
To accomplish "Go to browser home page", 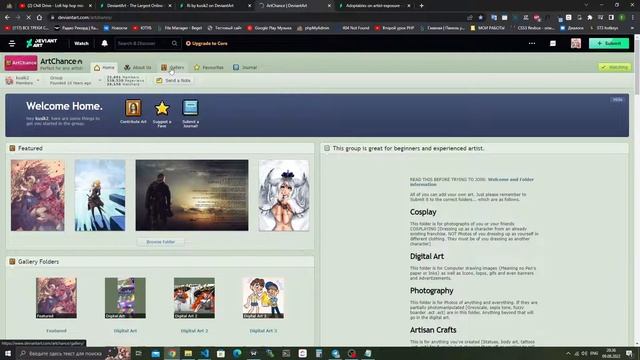I will (x=39, y=18).
